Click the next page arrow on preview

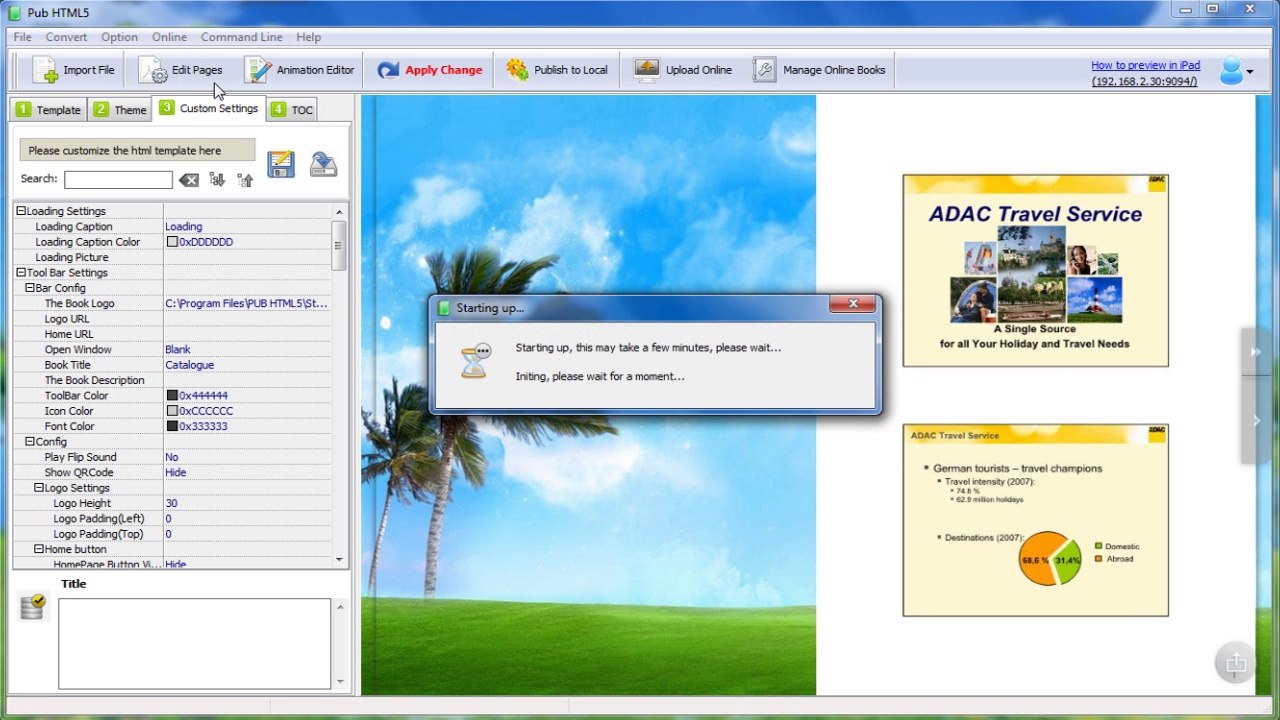tap(1256, 421)
